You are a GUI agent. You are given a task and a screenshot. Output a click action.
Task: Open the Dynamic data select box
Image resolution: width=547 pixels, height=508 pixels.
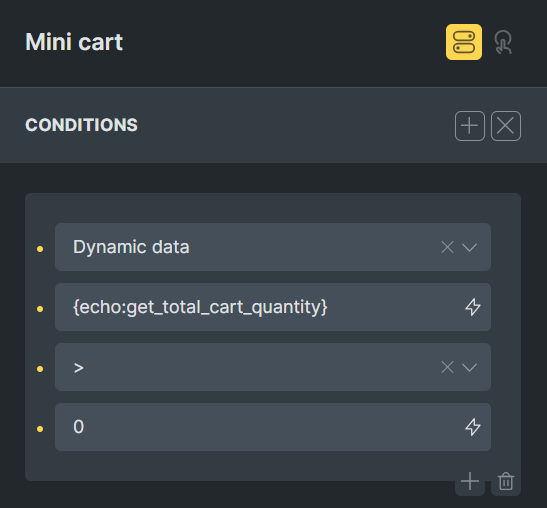pos(273,247)
